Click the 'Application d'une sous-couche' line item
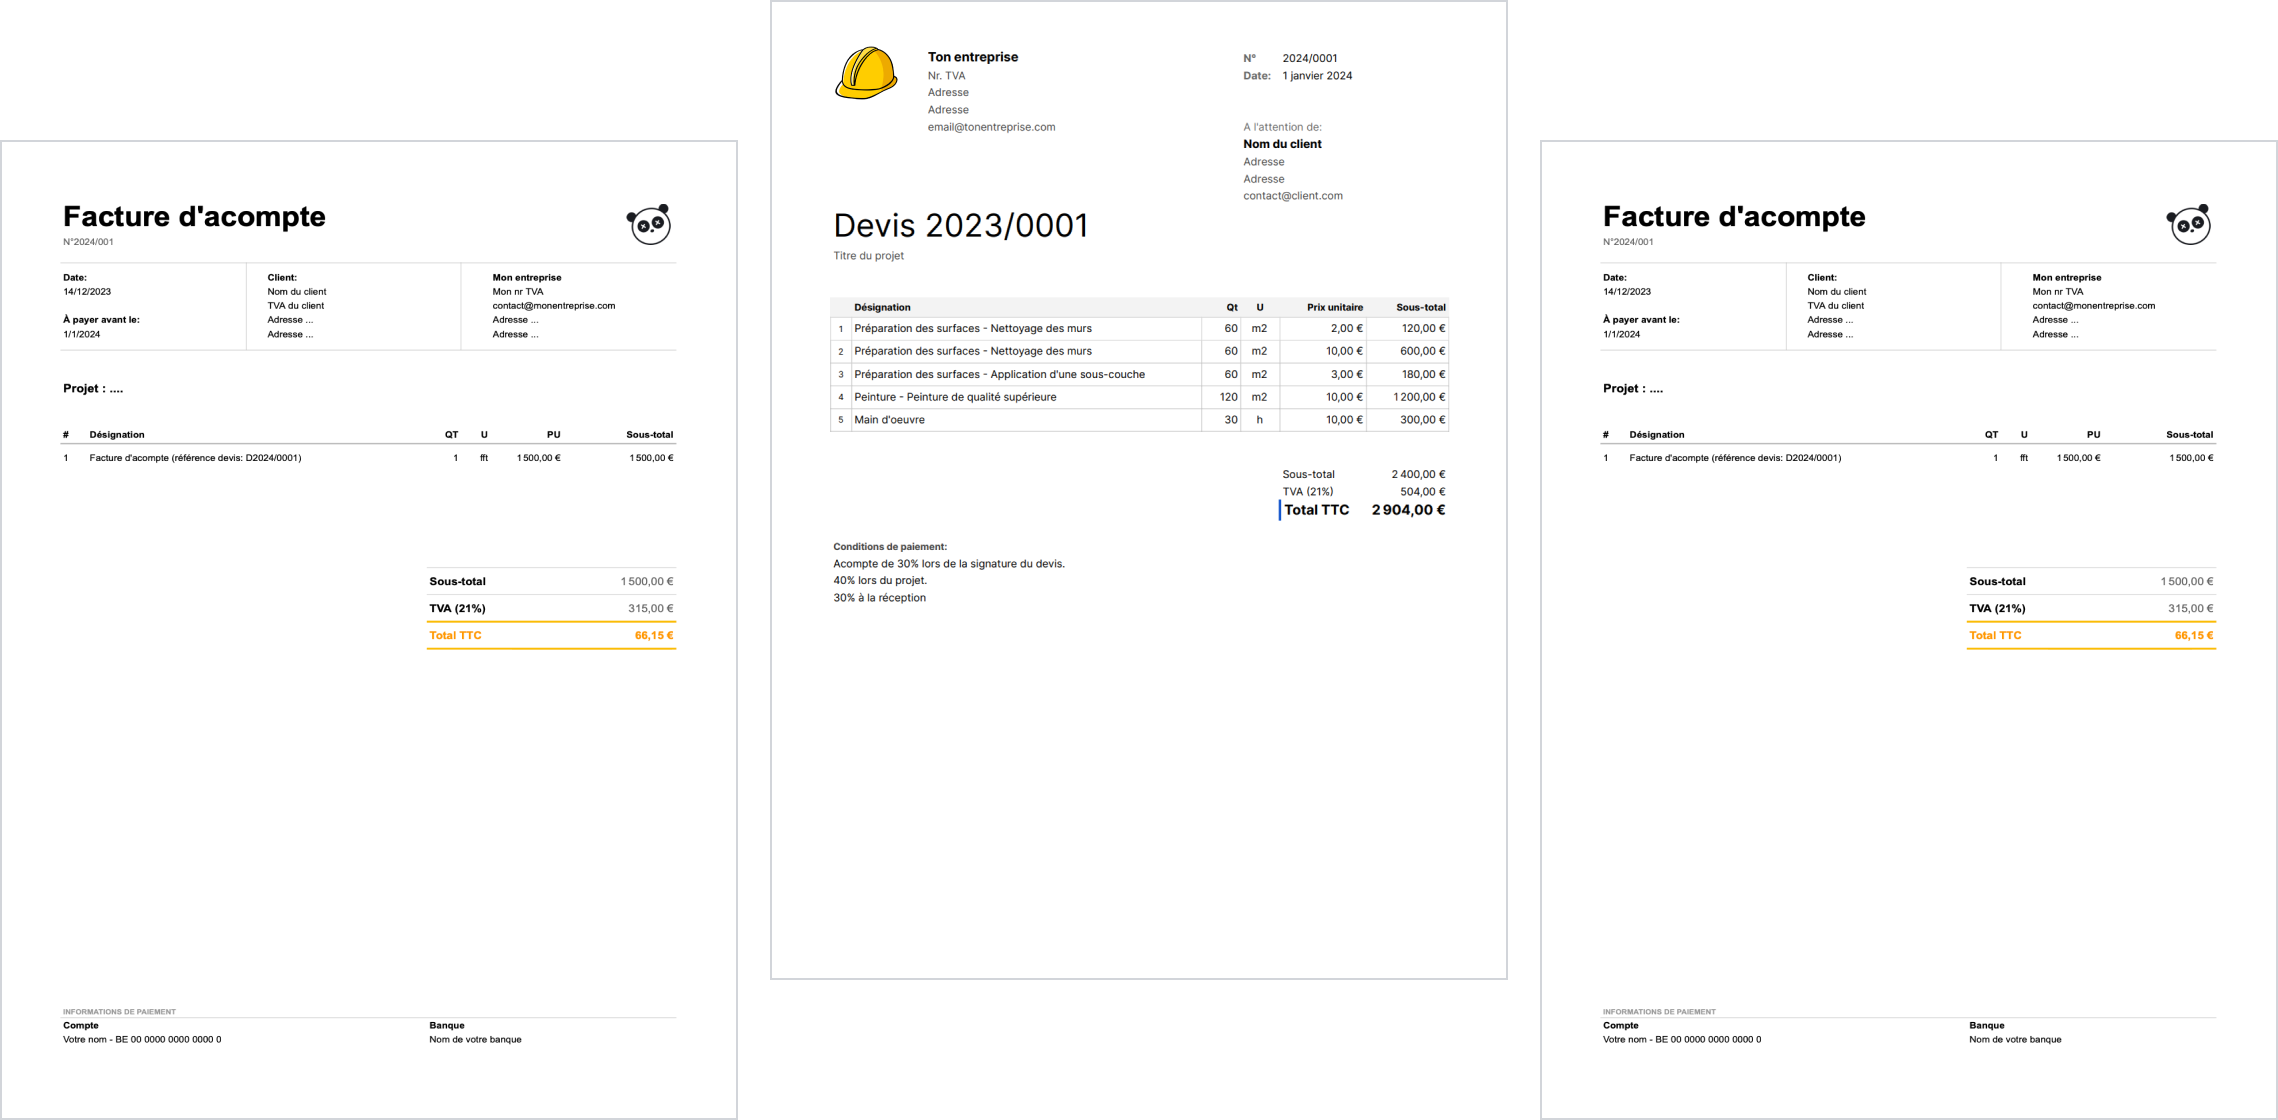The width and height of the screenshot is (2278, 1120). [999, 374]
